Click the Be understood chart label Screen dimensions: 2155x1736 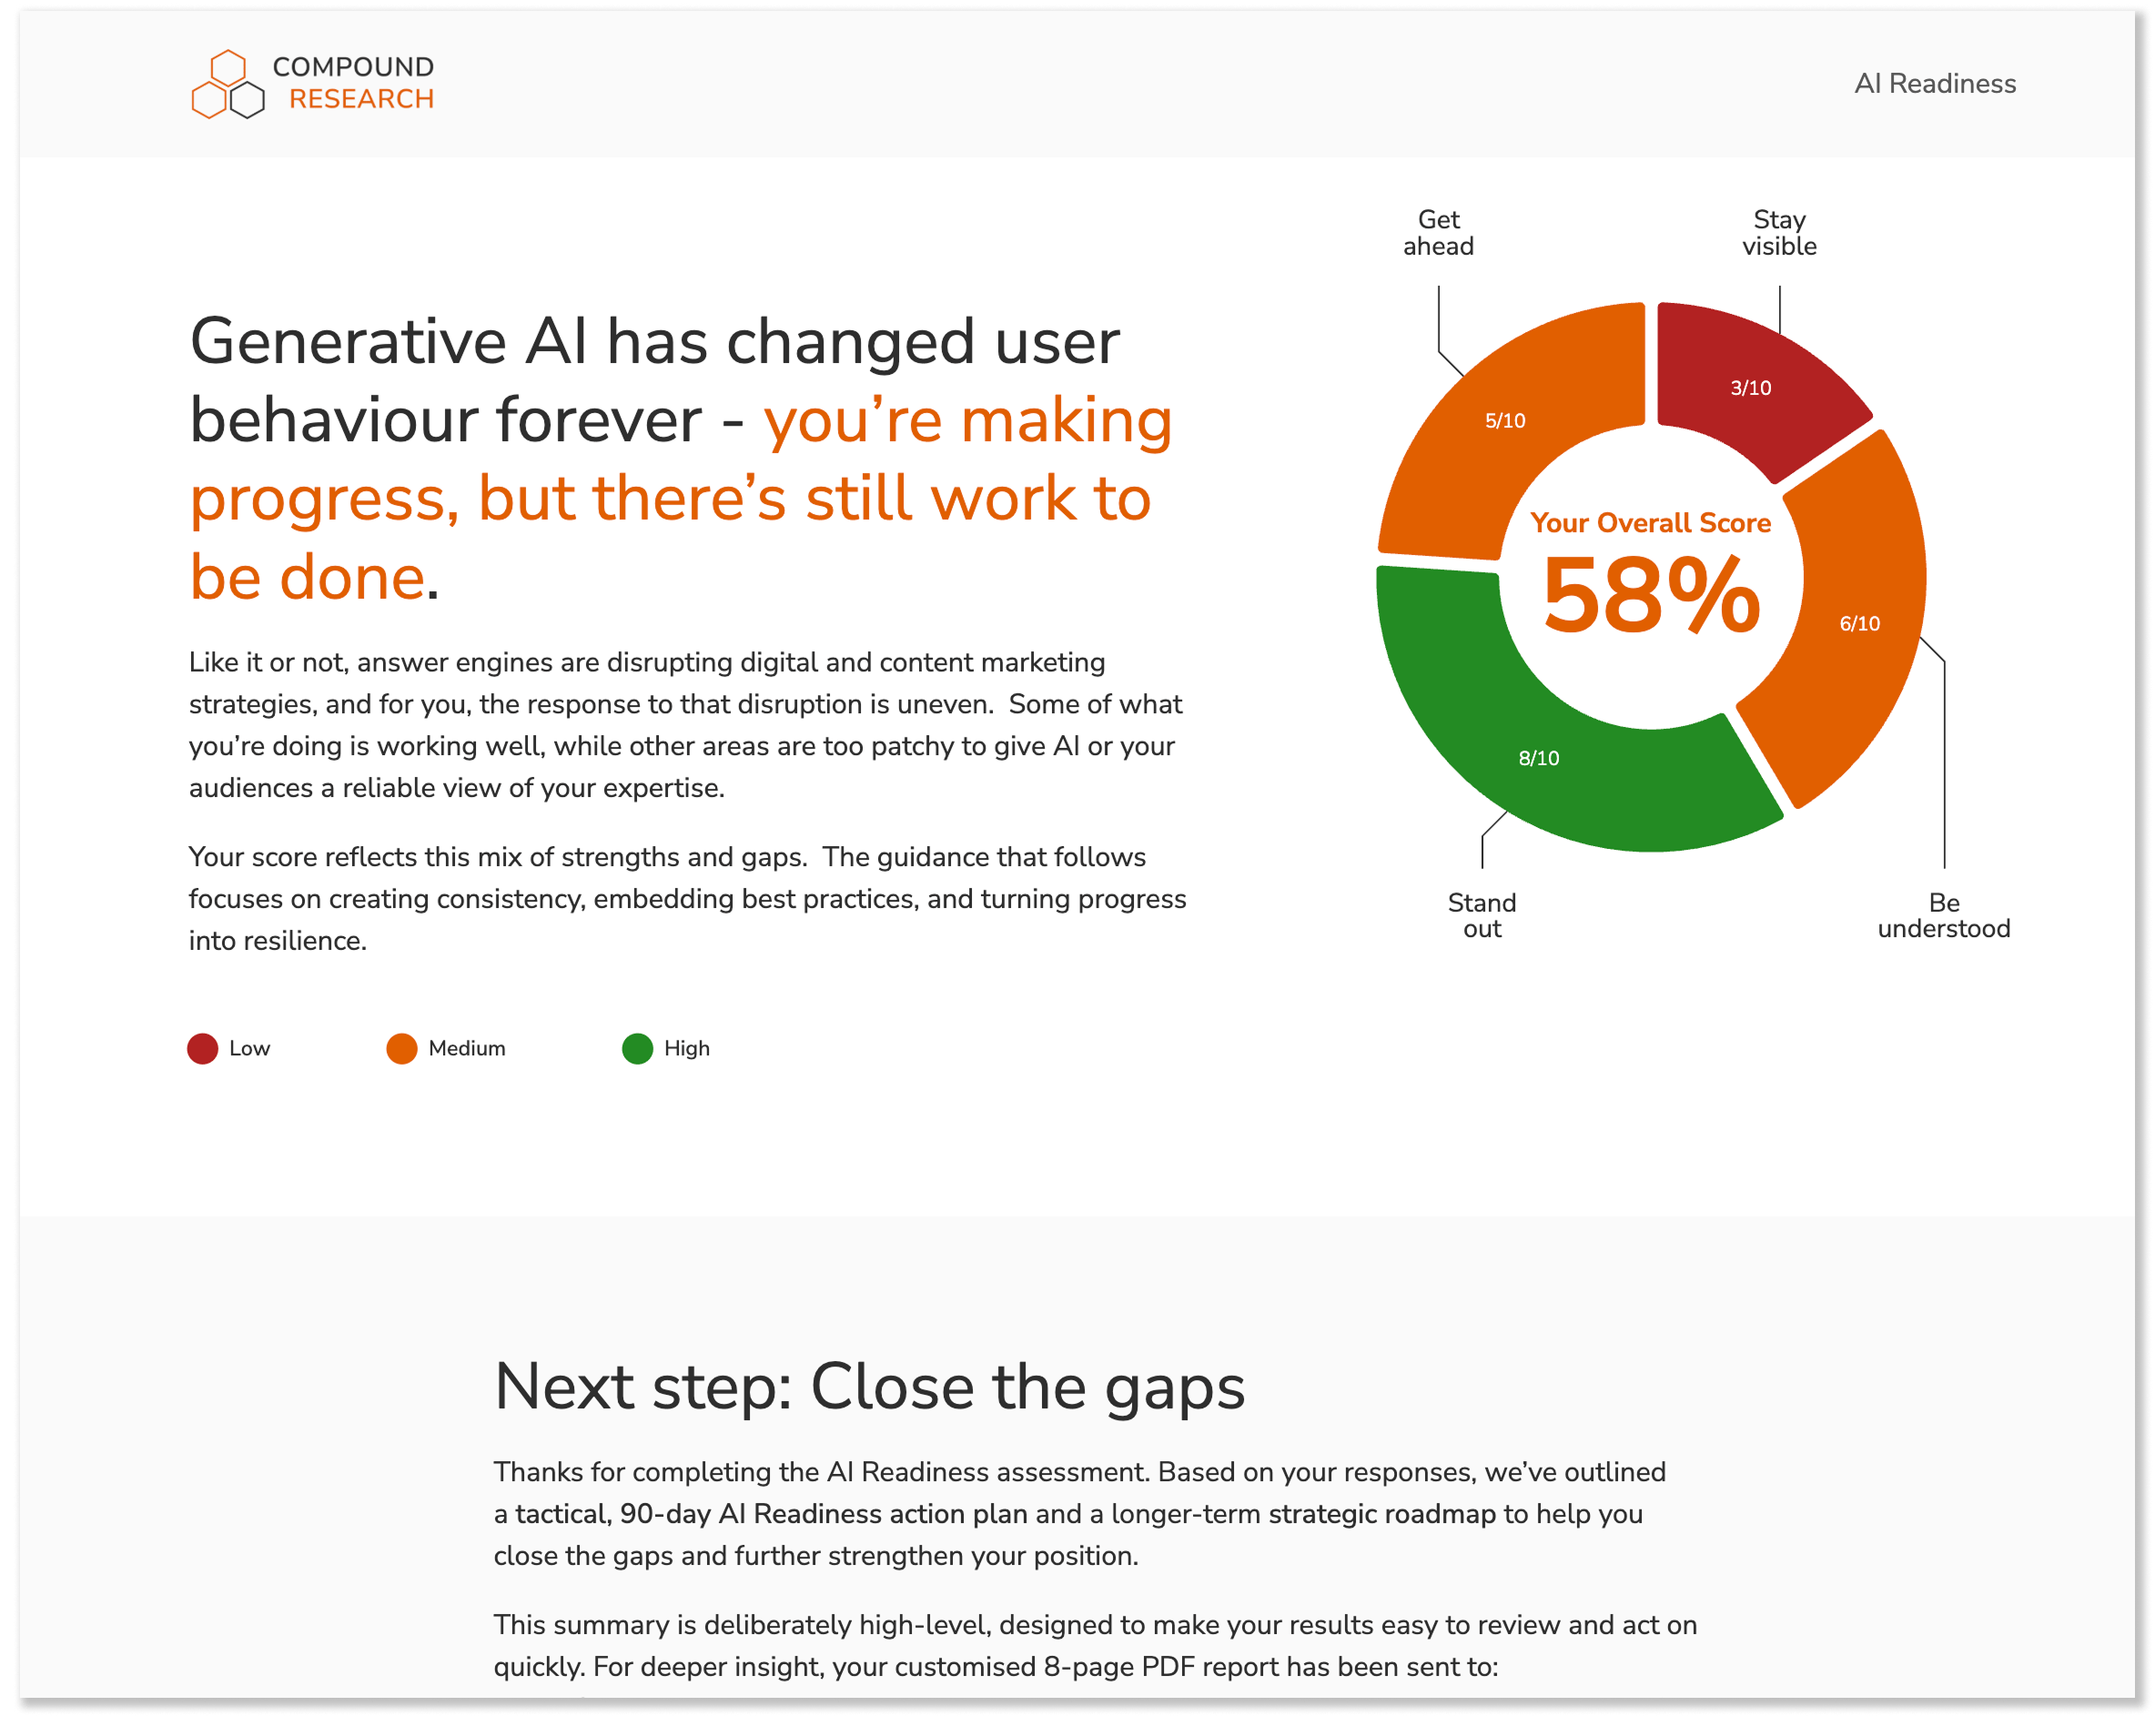click(1943, 915)
